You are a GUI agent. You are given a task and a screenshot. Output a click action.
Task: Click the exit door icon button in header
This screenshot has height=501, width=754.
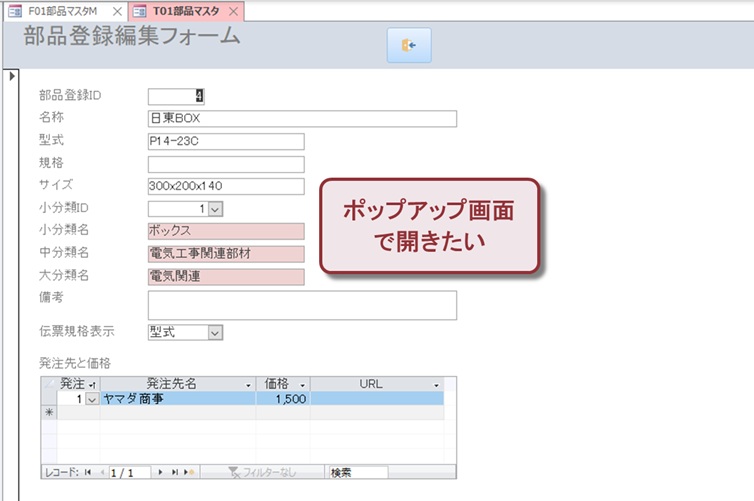click(409, 46)
